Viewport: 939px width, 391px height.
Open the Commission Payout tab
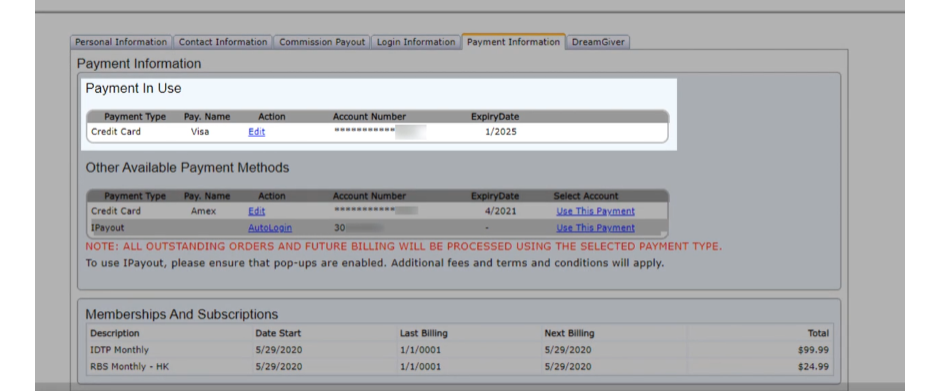click(x=322, y=42)
